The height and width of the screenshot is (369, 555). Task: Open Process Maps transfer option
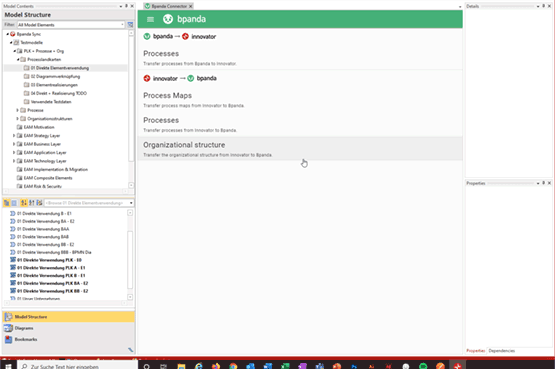click(300, 100)
